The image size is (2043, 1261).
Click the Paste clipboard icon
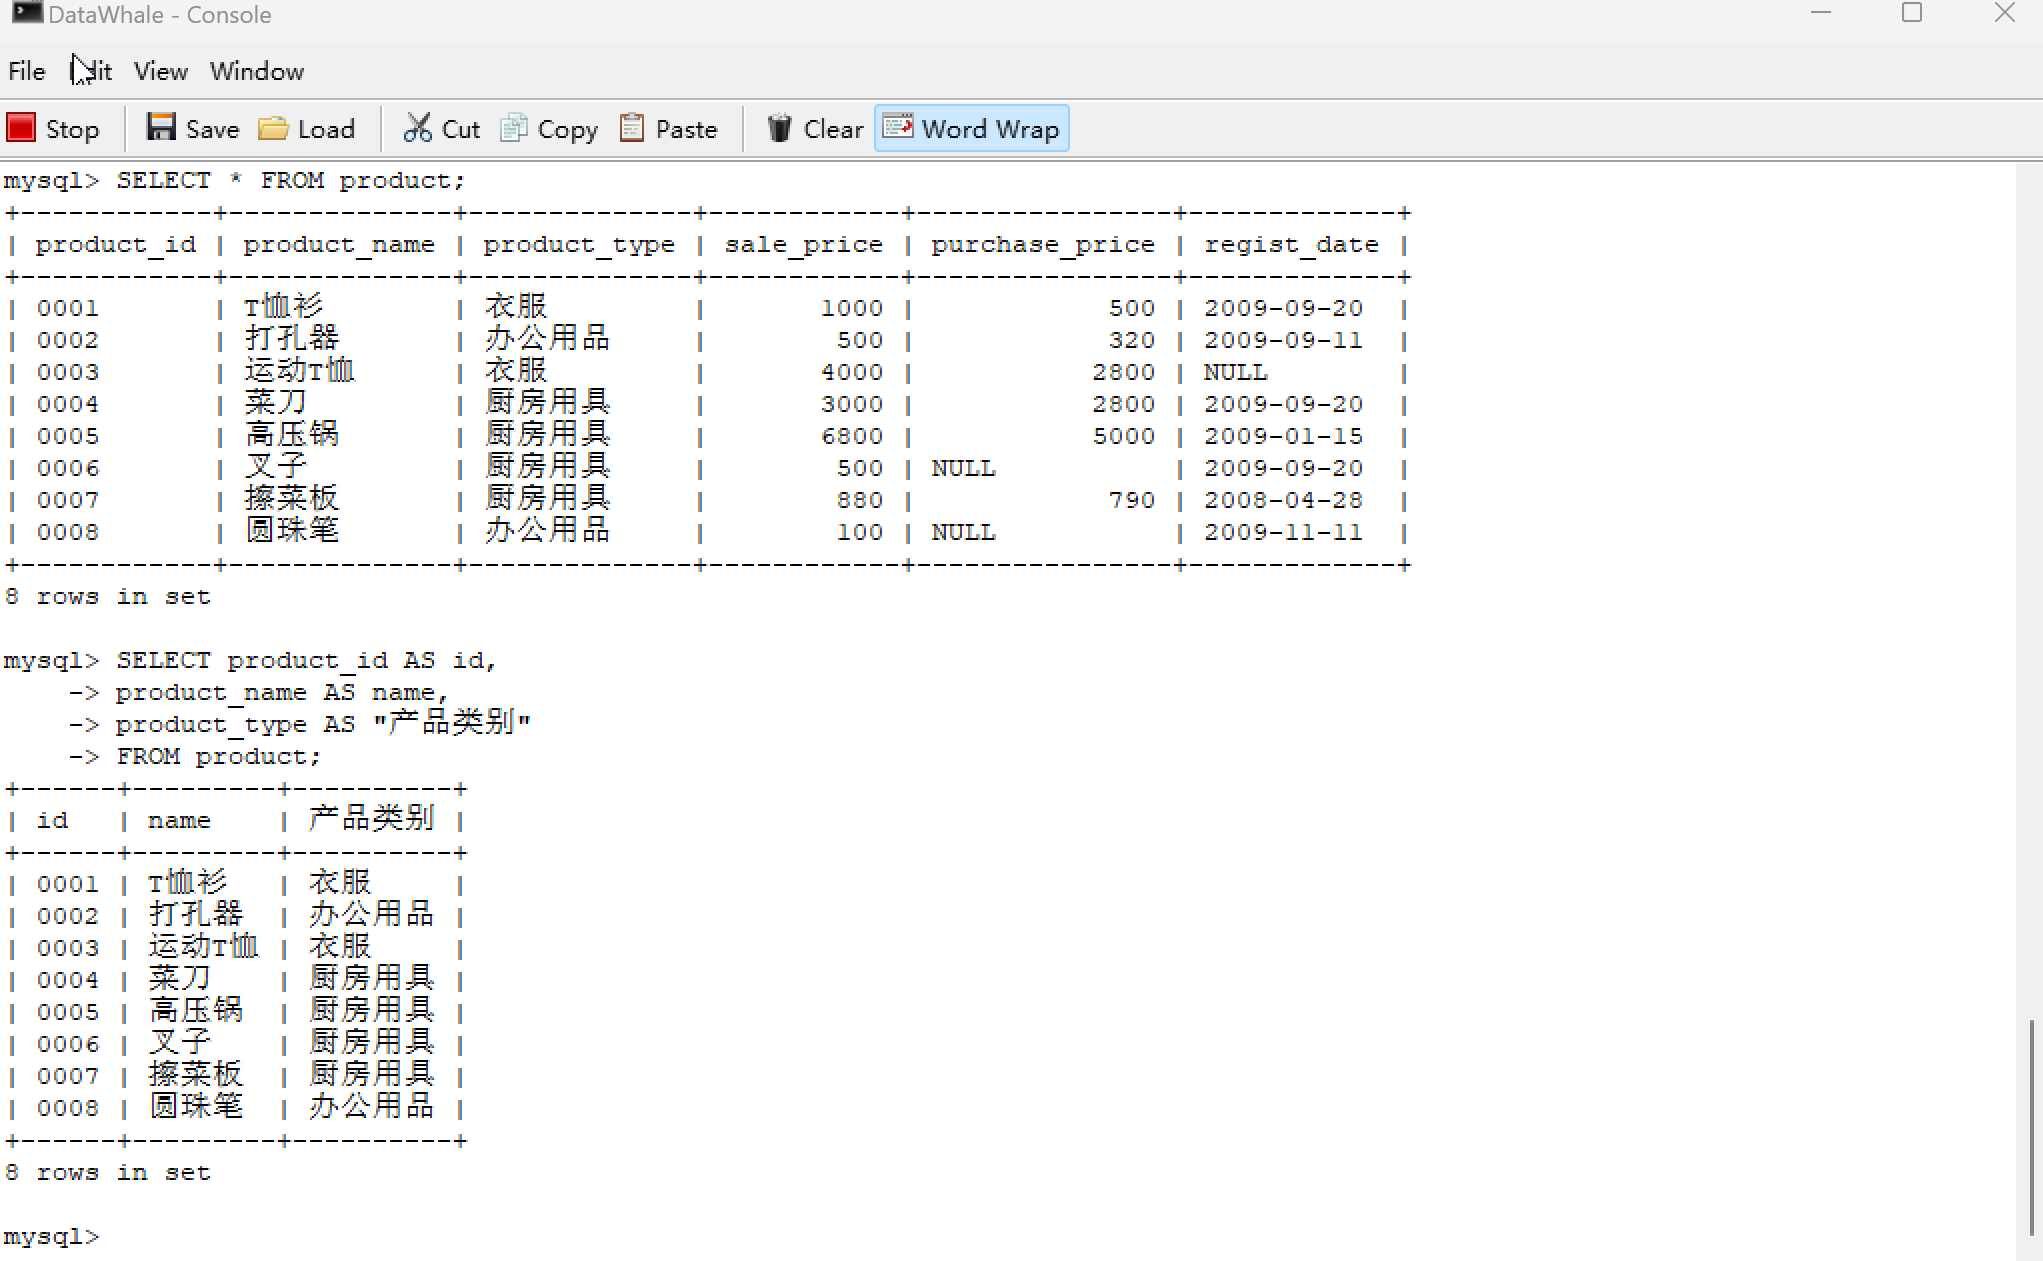click(x=632, y=128)
